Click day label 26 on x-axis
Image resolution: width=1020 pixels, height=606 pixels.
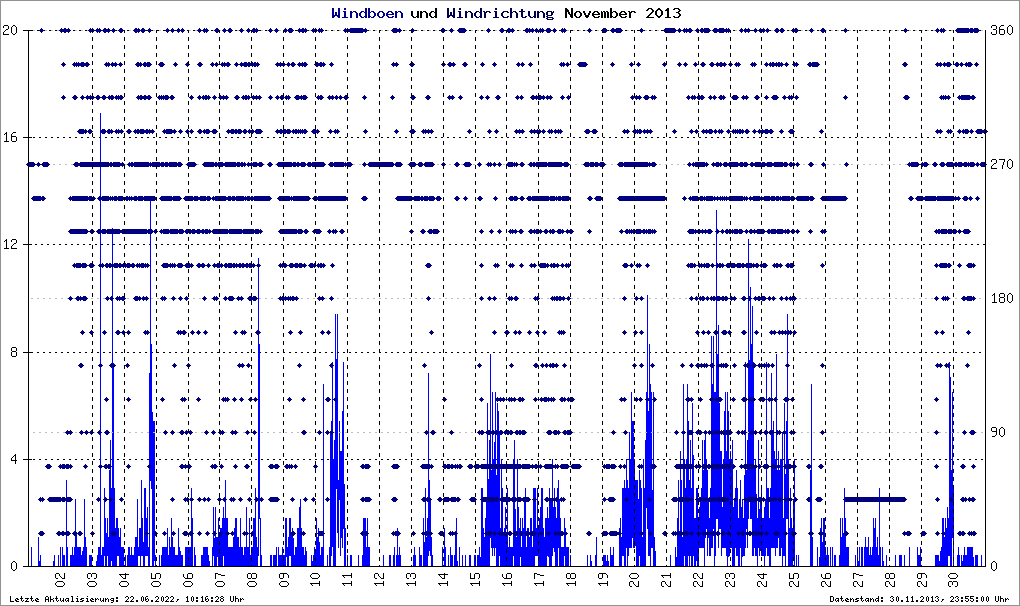[x=825, y=579]
